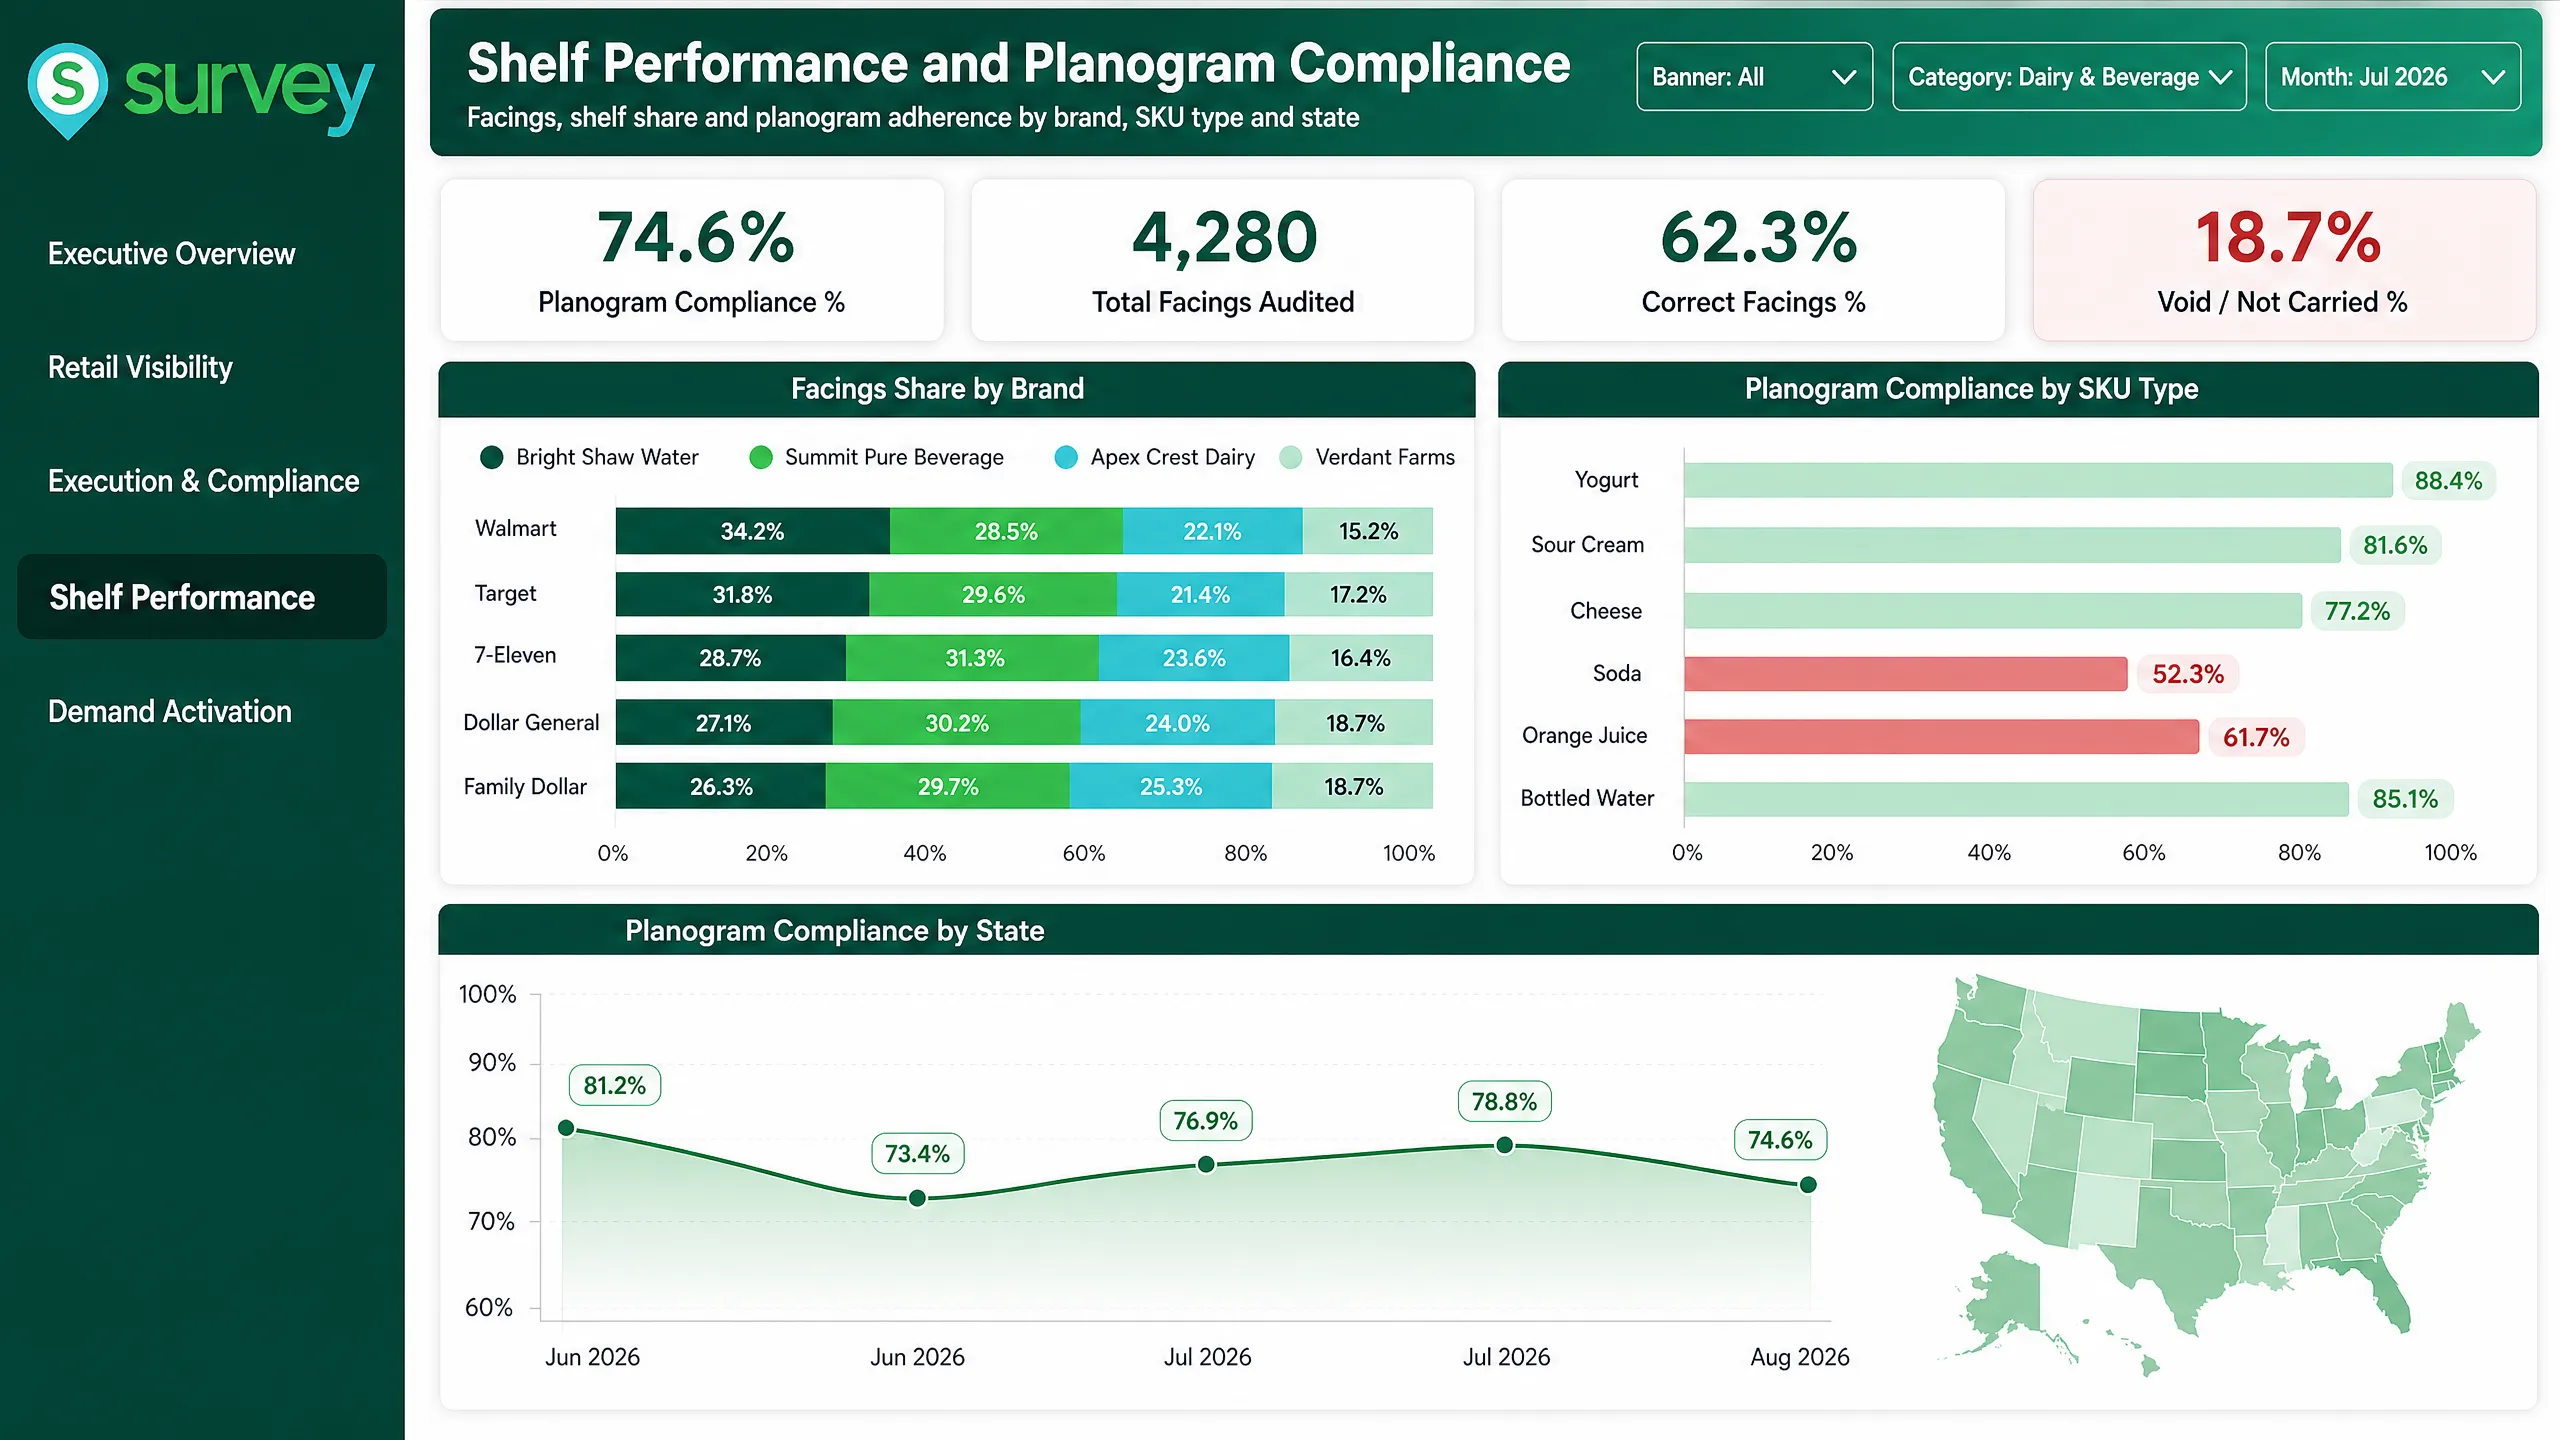2560x1440 pixels.
Task: Click the 88.4% Yogurt value label
Action: point(2448,481)
